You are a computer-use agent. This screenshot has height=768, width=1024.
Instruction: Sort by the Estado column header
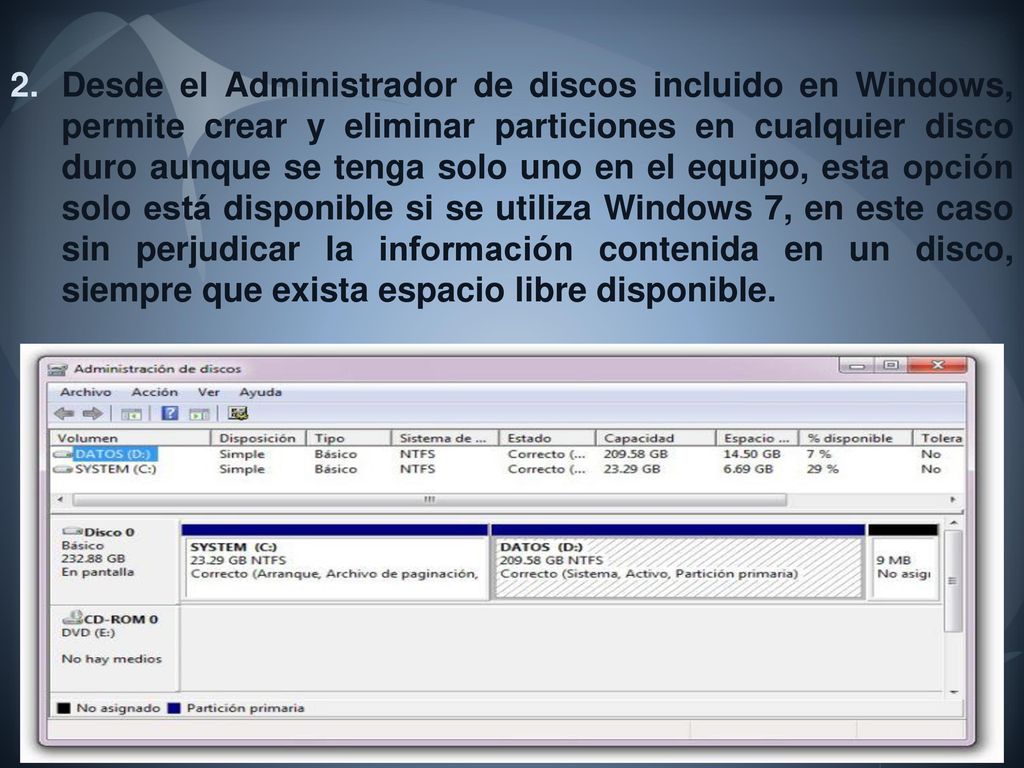[x=547, y=438]
